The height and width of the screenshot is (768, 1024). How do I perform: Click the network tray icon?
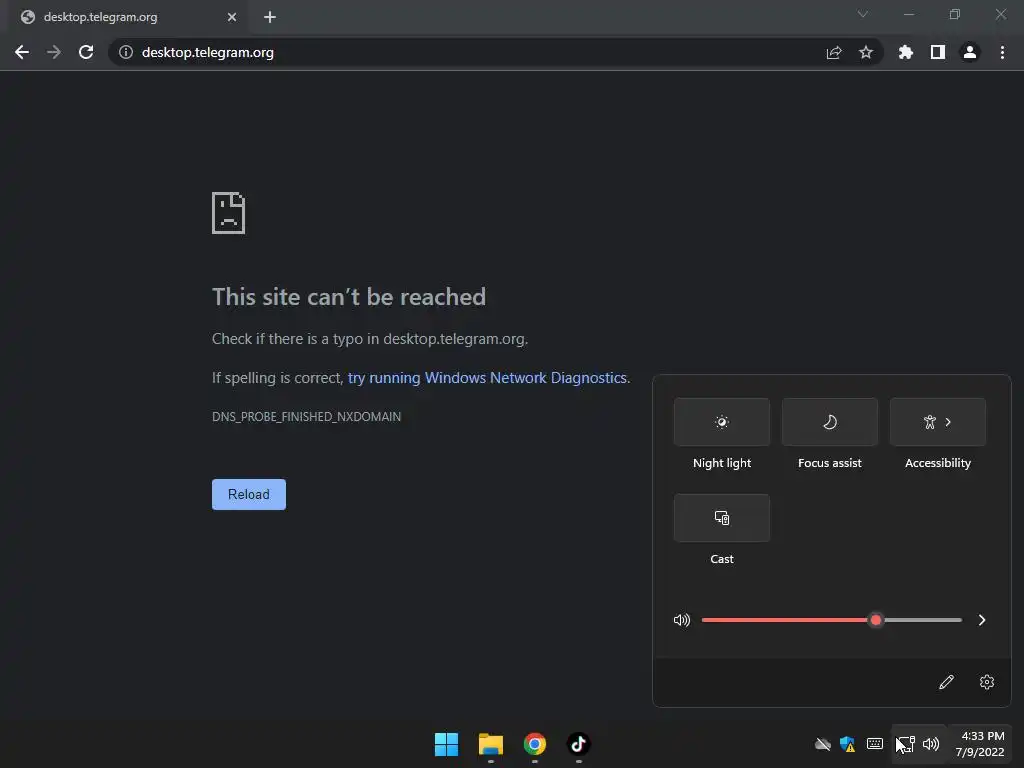(x=905, y=744)
